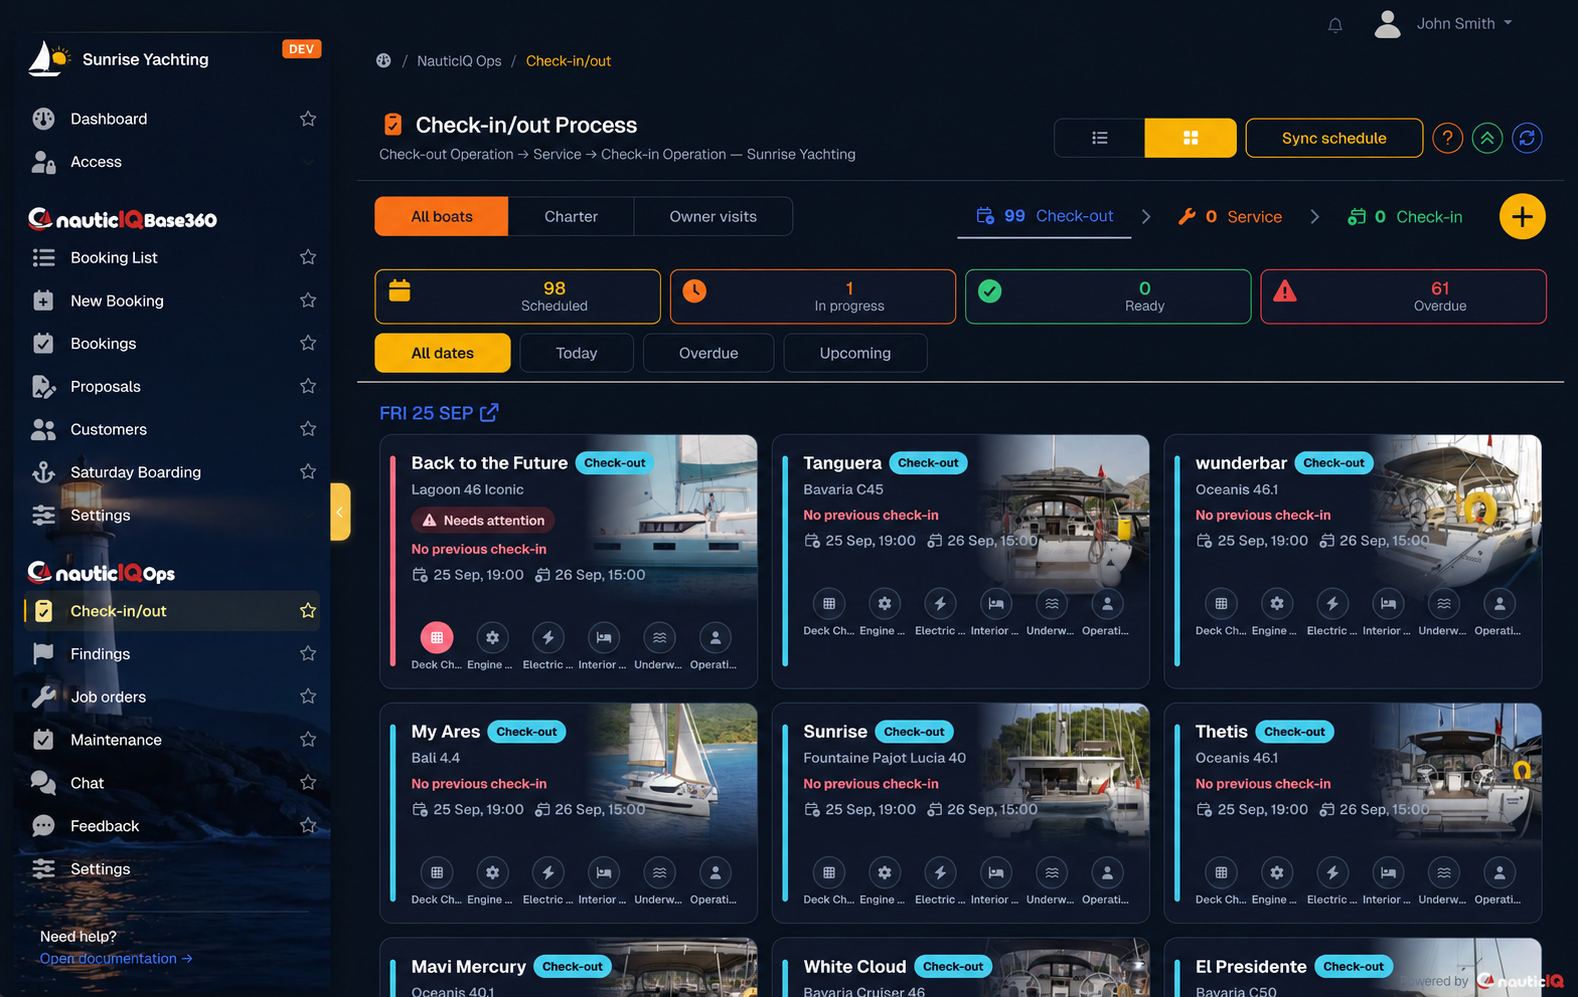Open Interior check icon on My Ares card
Image resolution: width=1578 pixels, height=997 pixels.
[x=604, y=872]
